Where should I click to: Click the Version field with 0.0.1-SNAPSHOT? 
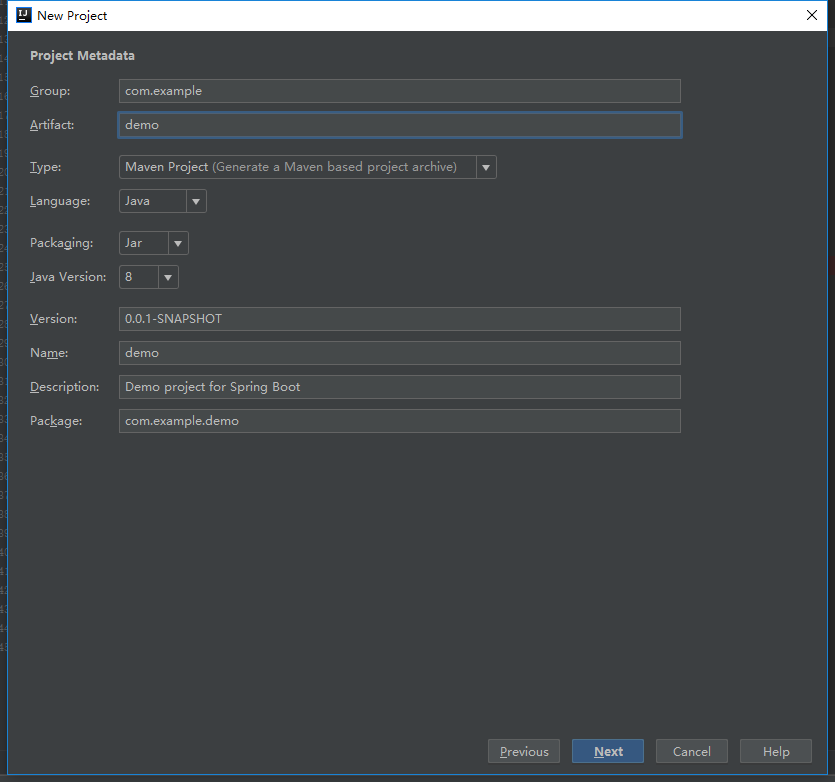point(399,319)
